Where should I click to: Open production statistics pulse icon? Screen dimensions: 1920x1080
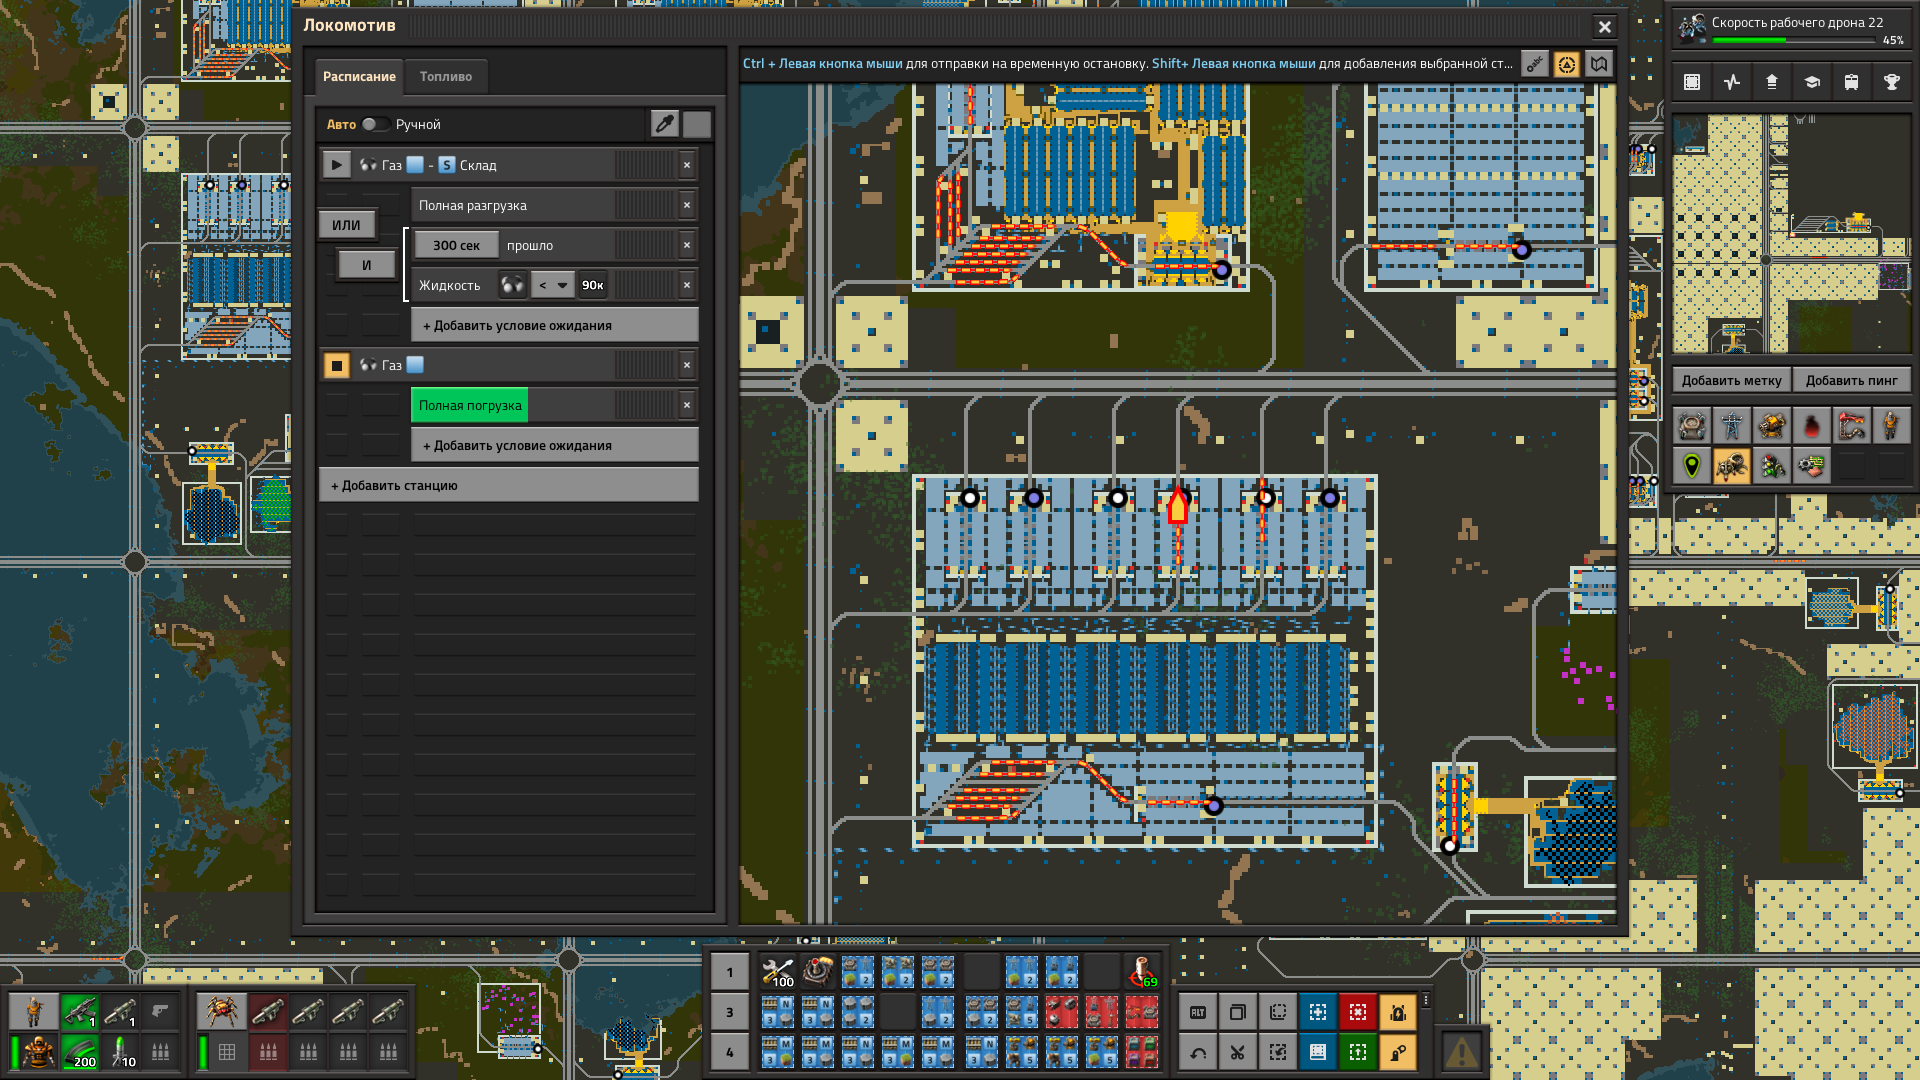tap(1732, 82)
